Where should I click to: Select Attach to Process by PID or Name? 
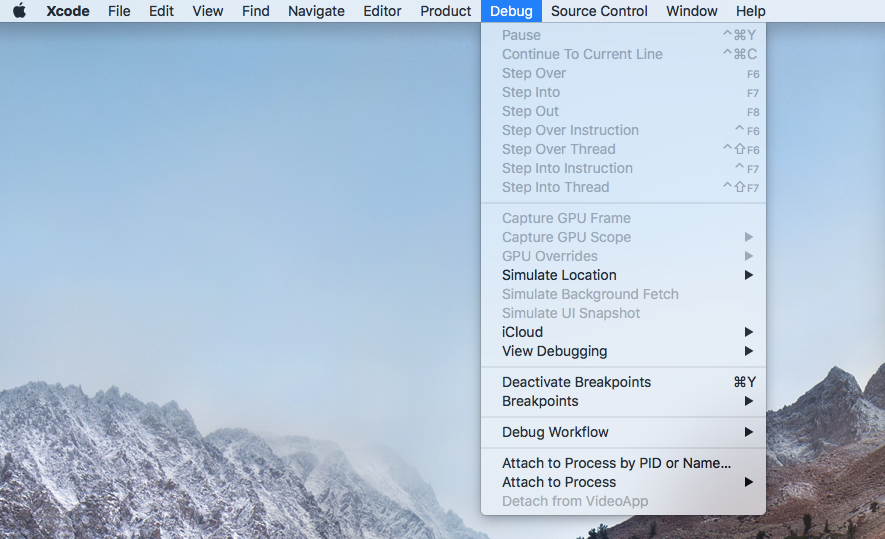(617, 463)
